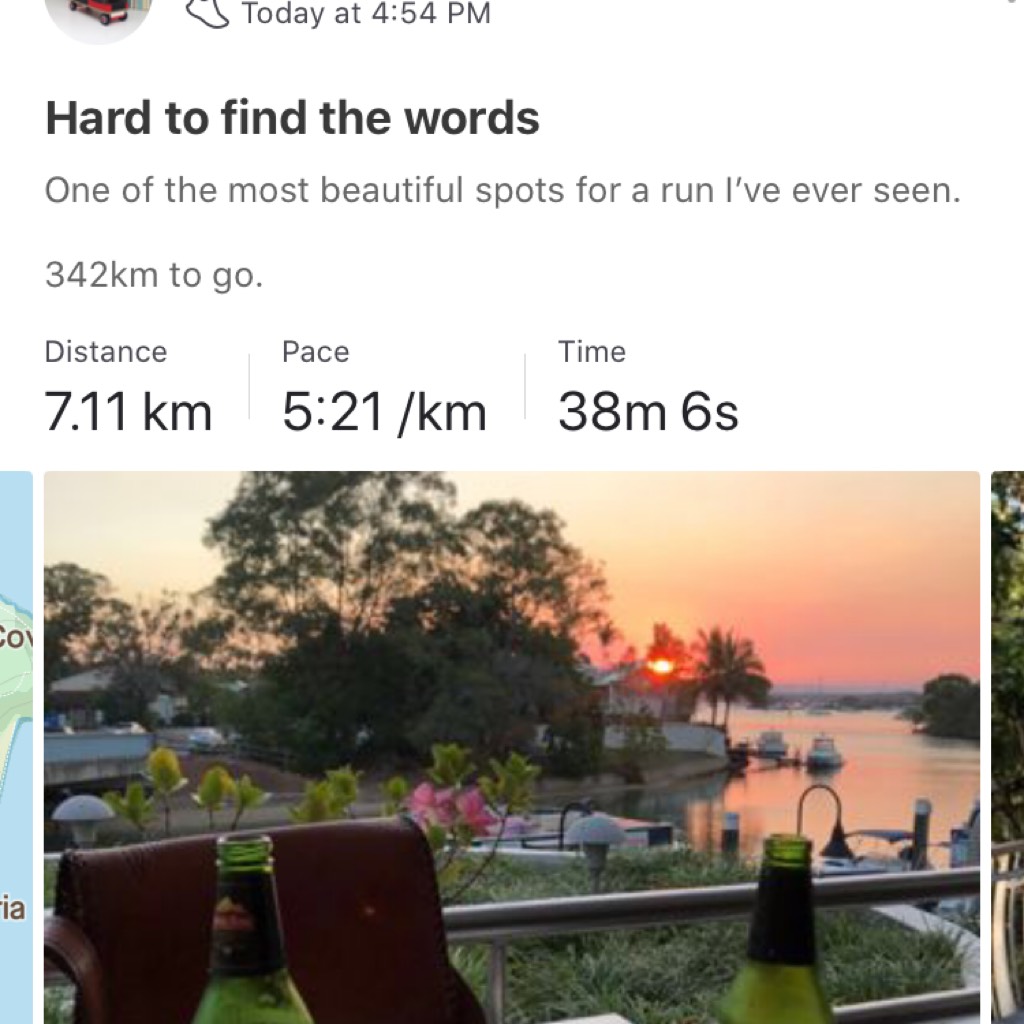Tap the Pace stat label
1024x1024 pixels.
(x=315, y=352)
